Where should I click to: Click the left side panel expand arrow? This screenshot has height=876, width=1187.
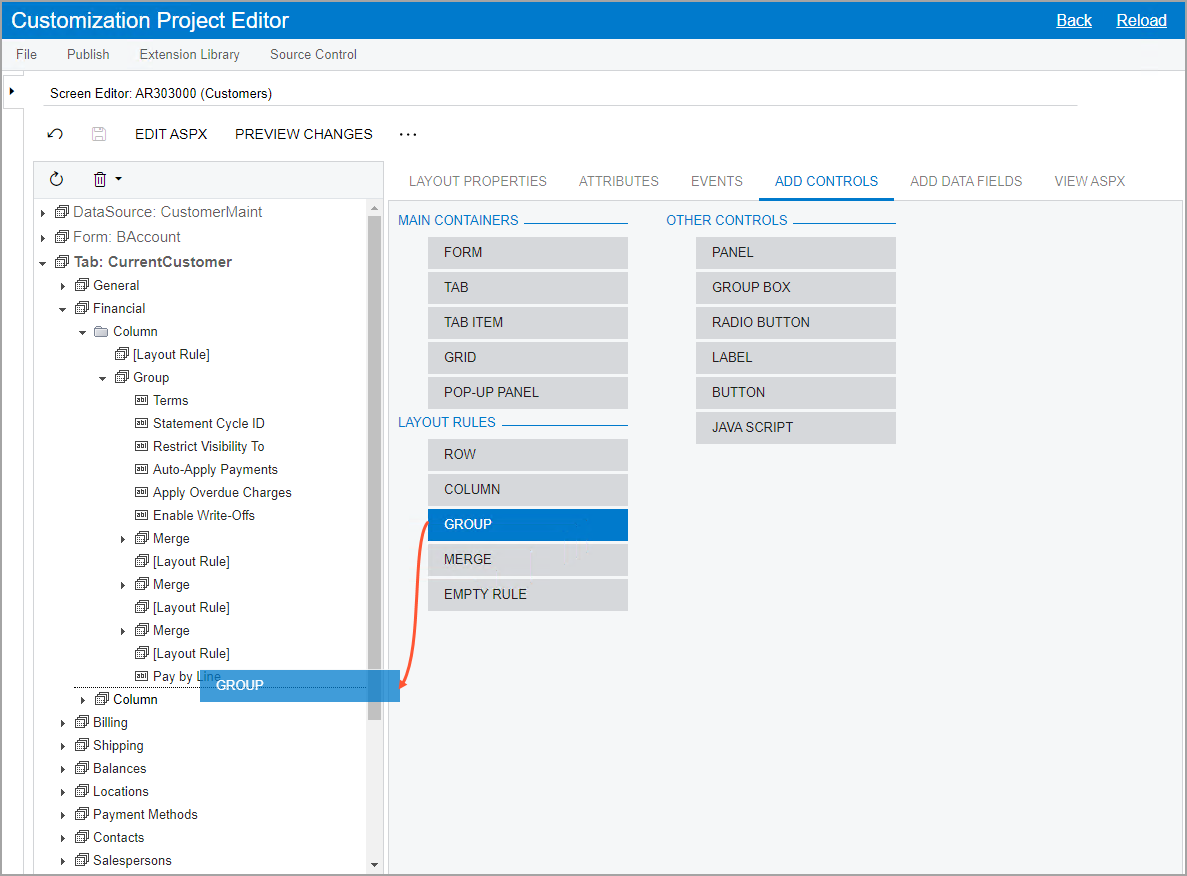pyautogui.click(x=11, y=91)
